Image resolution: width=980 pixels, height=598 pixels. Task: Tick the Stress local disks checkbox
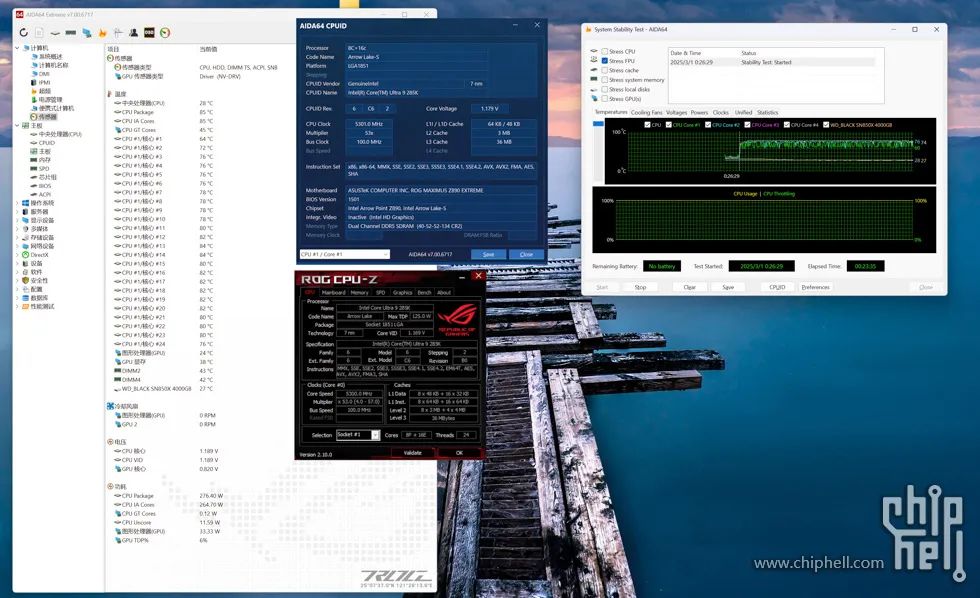pos(605,89)
